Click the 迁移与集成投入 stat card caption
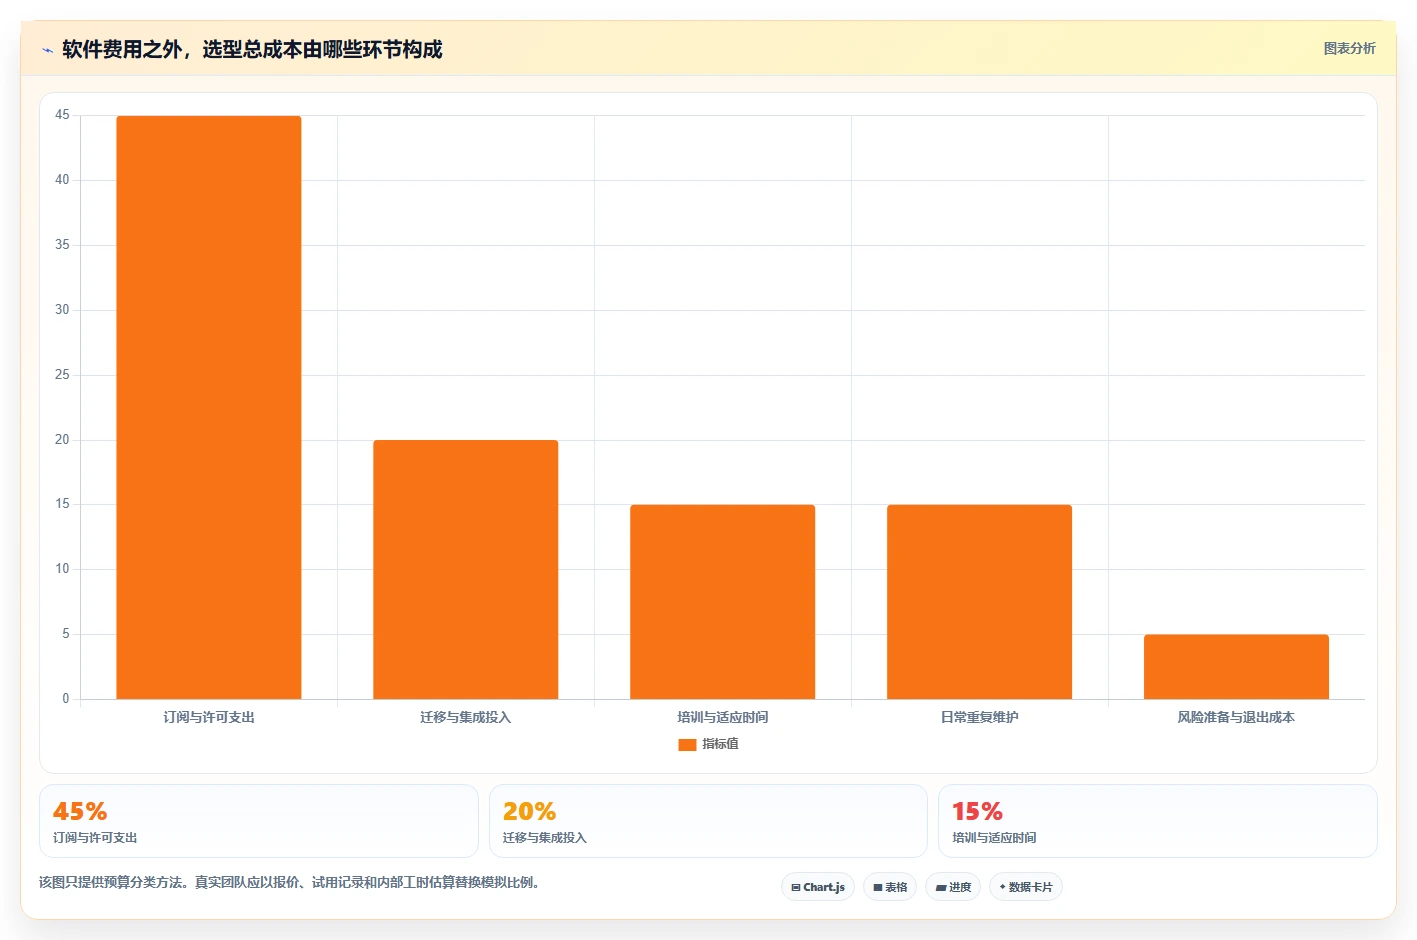The height and width of the screenshot is (940, 1417). [x=545, y=838]
